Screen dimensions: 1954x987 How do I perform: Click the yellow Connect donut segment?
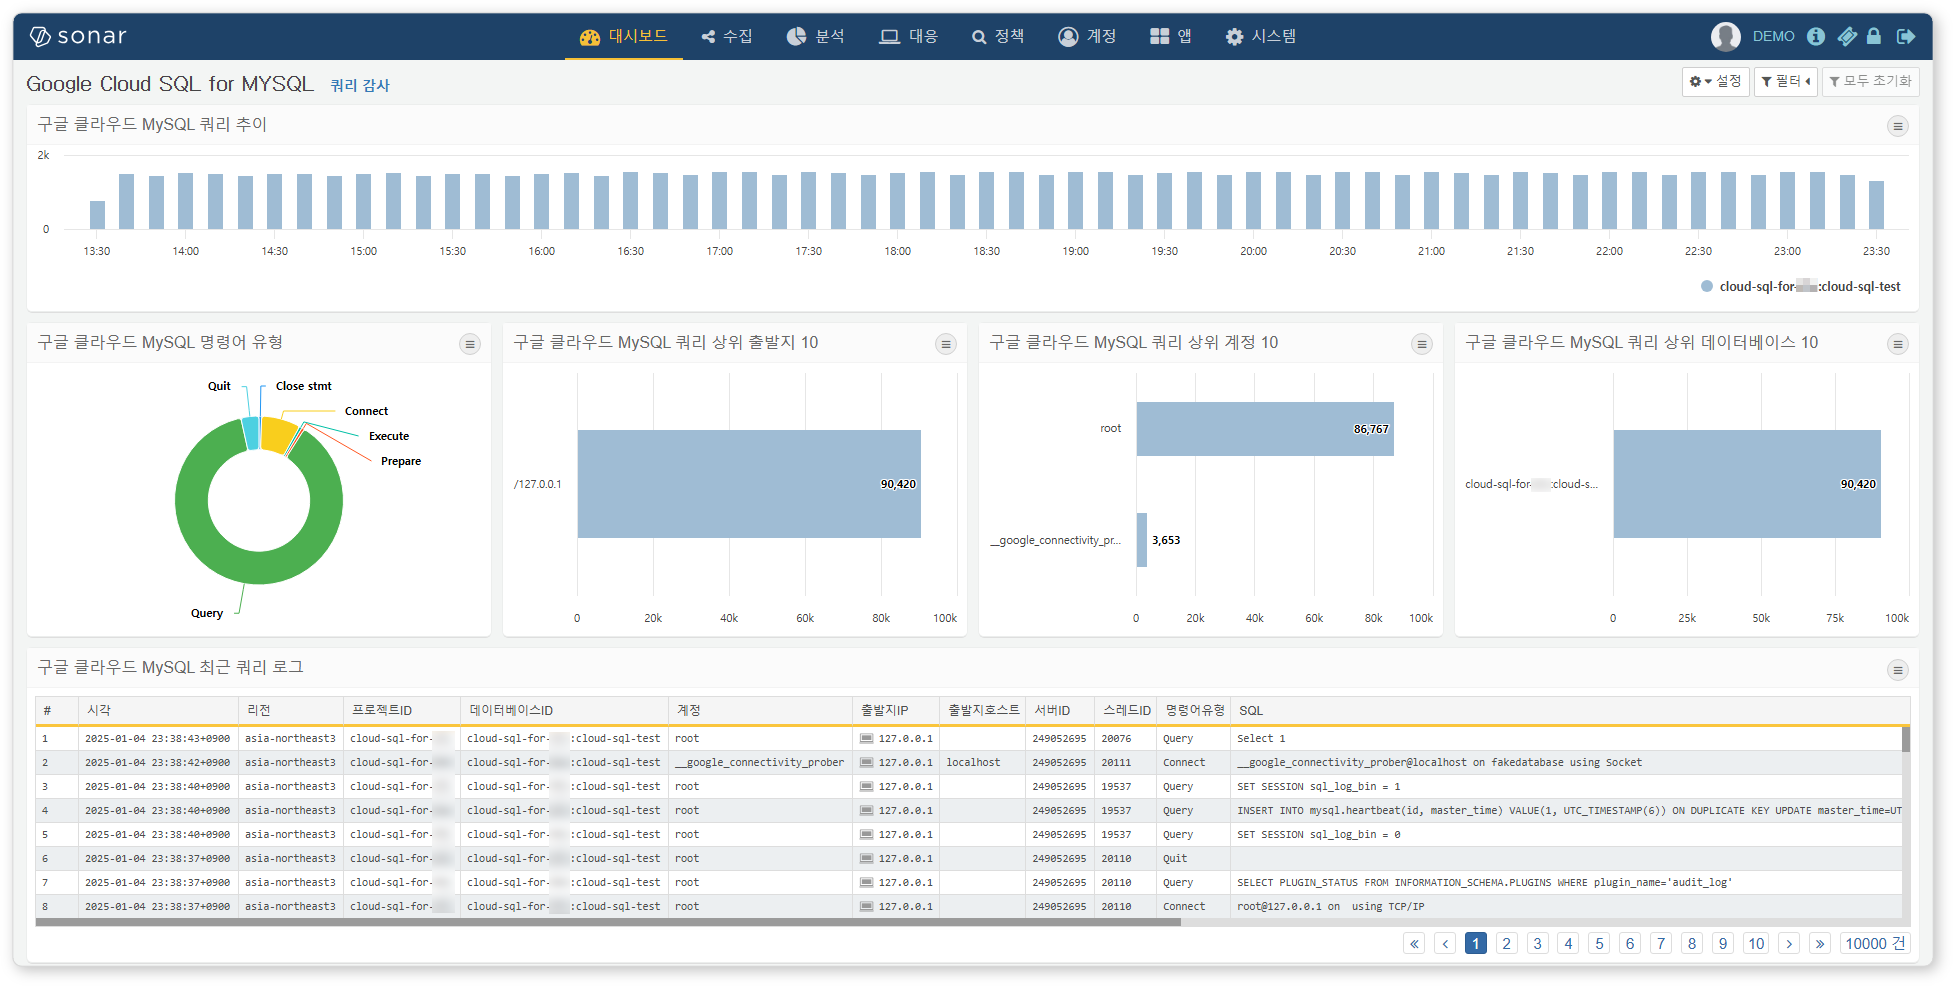(277, 434)
